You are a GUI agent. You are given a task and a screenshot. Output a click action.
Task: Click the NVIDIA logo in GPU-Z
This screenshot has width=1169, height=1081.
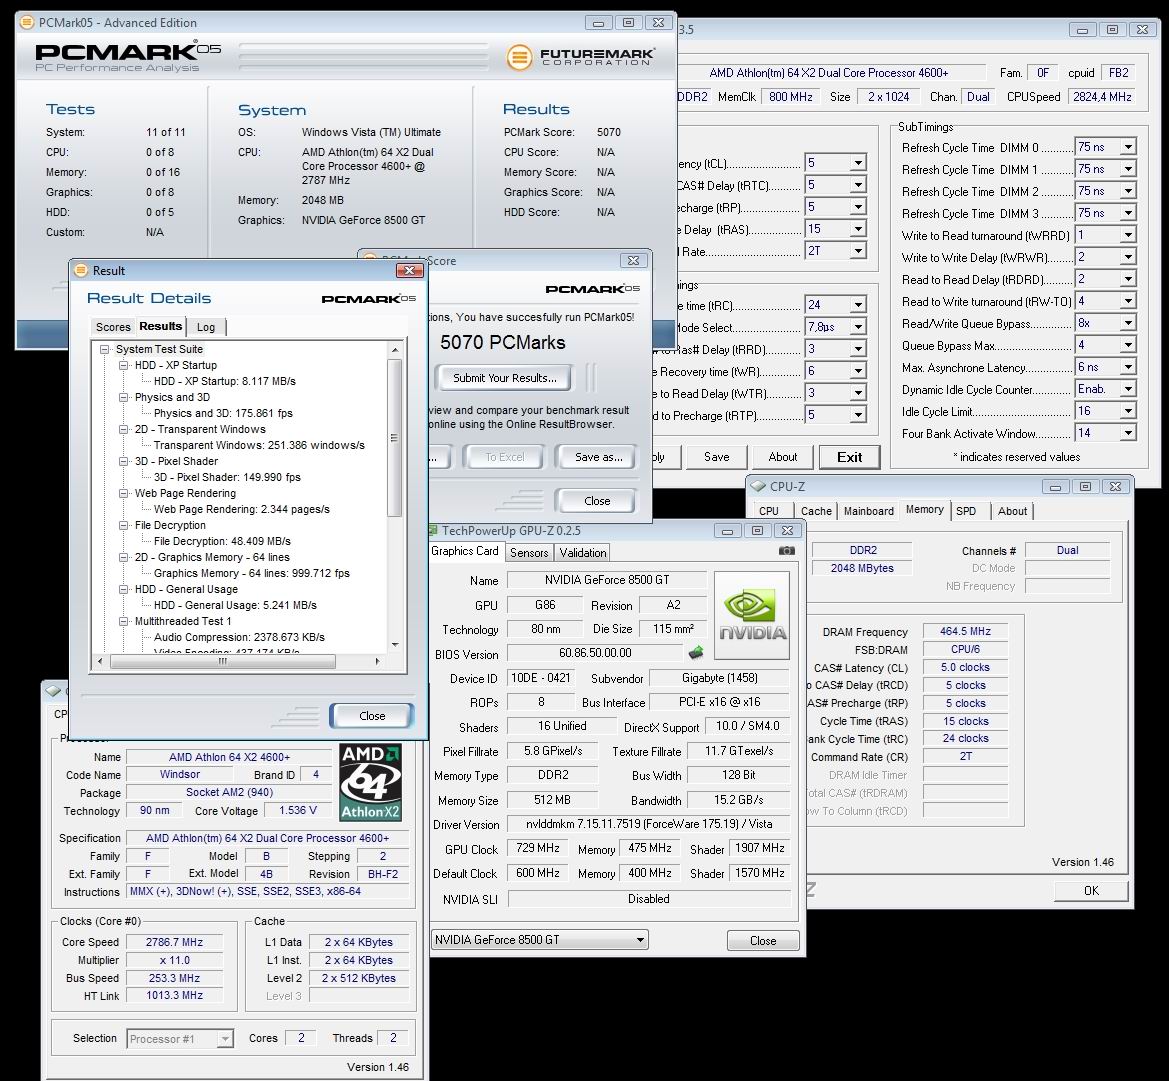tap(752, 616)
